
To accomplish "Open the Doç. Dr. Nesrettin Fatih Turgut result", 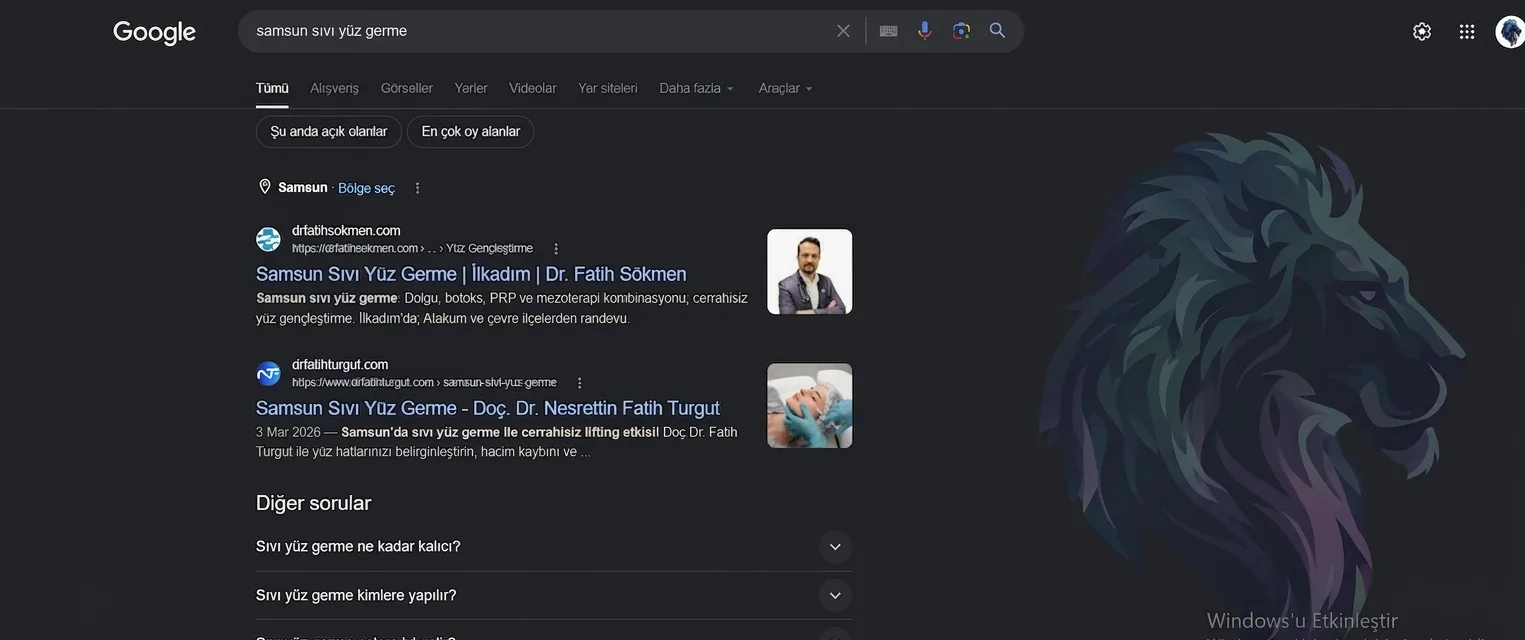I will coord(488,408).
